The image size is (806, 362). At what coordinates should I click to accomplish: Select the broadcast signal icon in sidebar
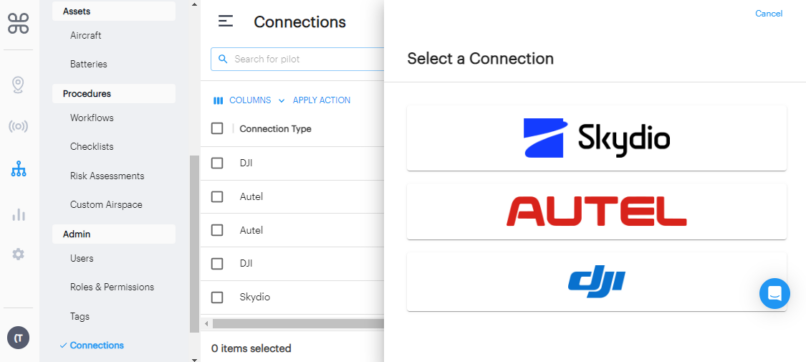pyautogui.click(x=18, y=126)
